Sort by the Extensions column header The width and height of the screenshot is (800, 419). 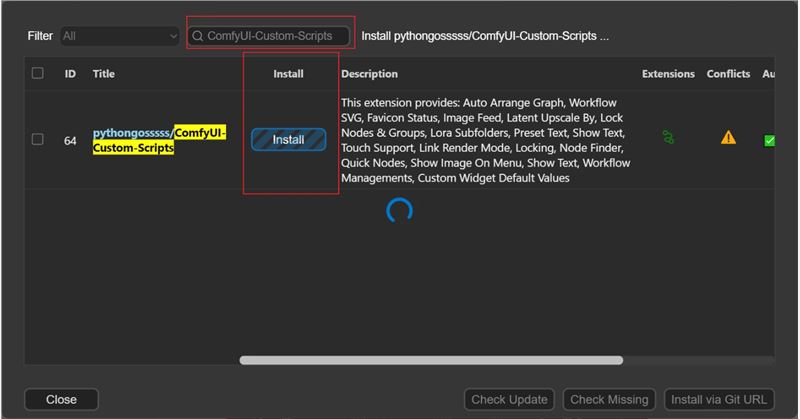point(668,74)
